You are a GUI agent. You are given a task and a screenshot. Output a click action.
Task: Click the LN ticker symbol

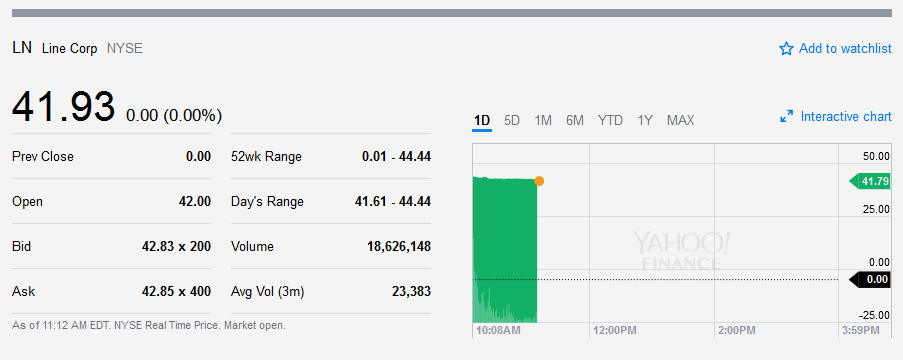coord(22,48)
